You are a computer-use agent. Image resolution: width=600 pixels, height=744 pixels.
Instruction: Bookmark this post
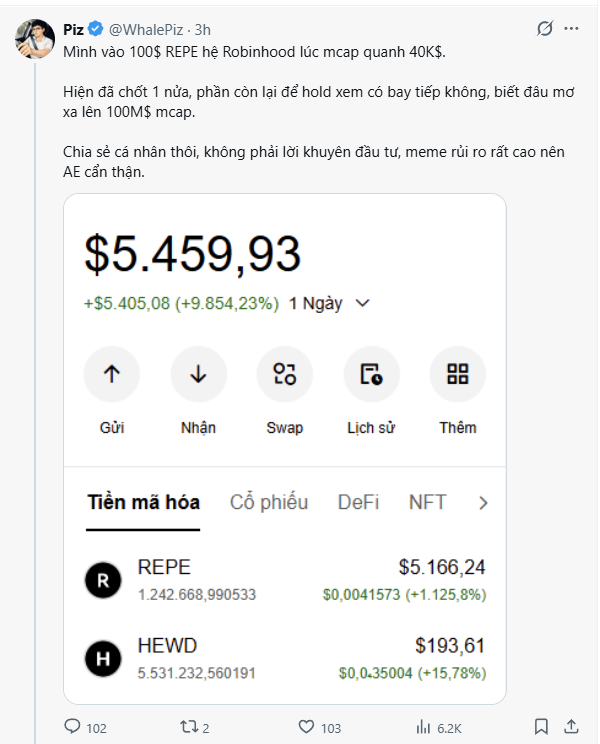pyautogui.click(x=541, y=726)
